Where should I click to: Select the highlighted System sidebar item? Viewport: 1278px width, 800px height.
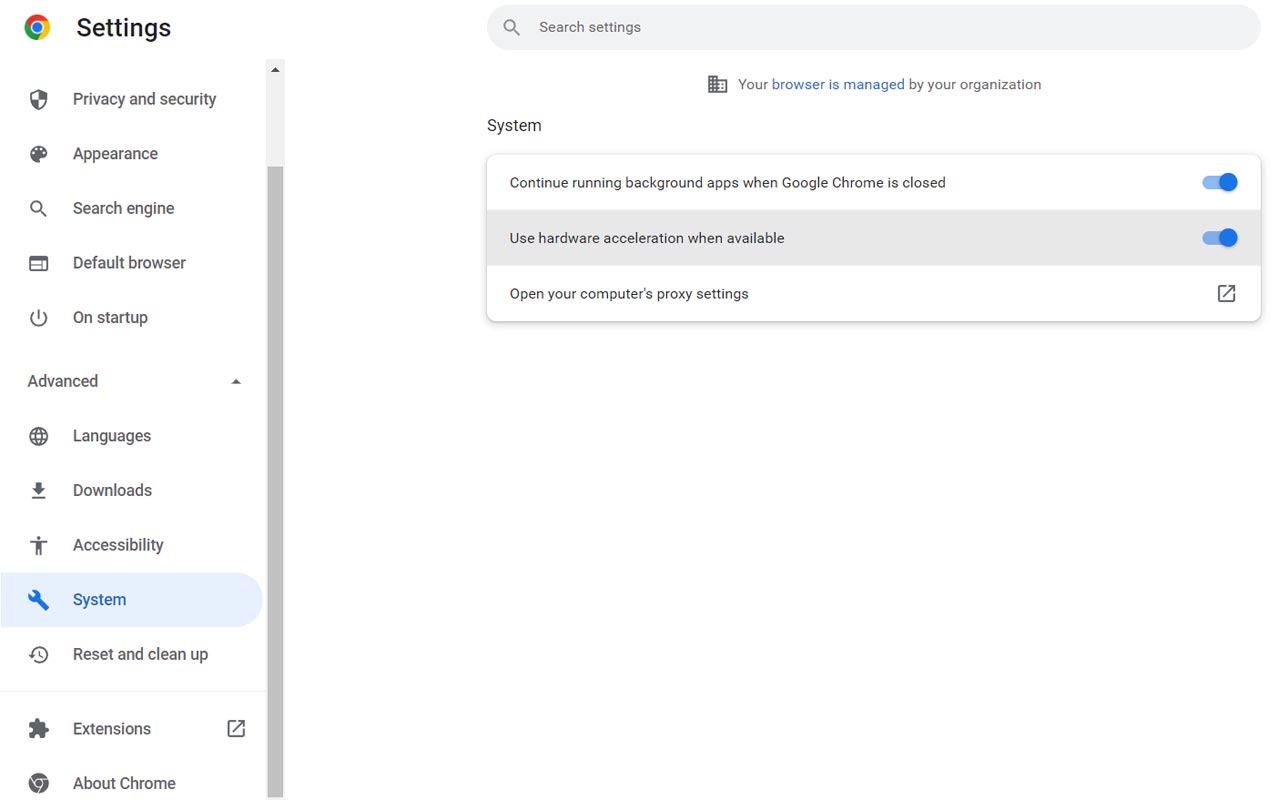click(131, 600)
